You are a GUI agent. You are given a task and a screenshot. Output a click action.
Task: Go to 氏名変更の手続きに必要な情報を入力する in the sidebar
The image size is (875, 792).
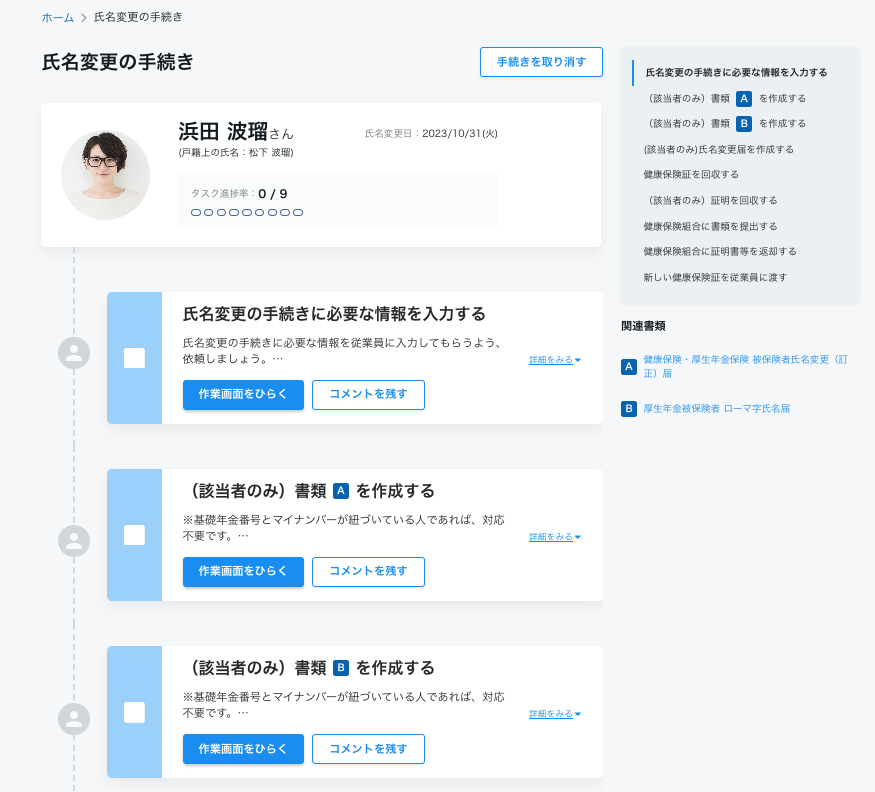coord(736,73)
